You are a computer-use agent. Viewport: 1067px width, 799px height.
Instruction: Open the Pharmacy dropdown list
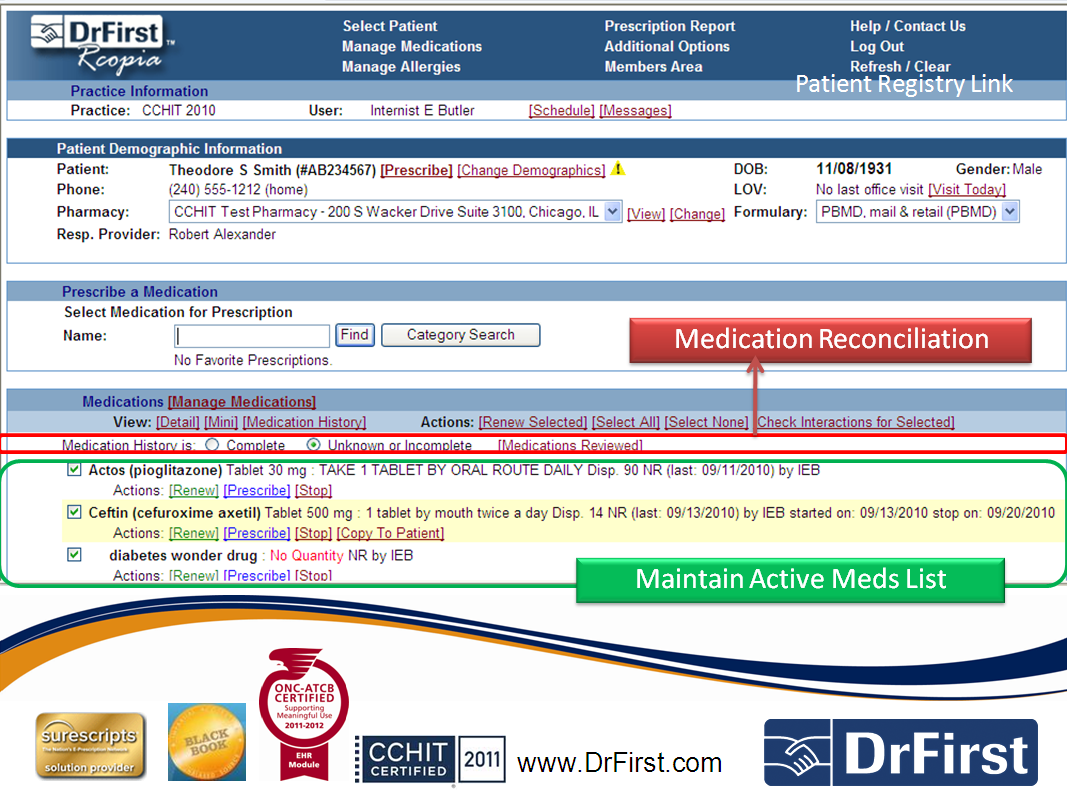click(612, 212)
